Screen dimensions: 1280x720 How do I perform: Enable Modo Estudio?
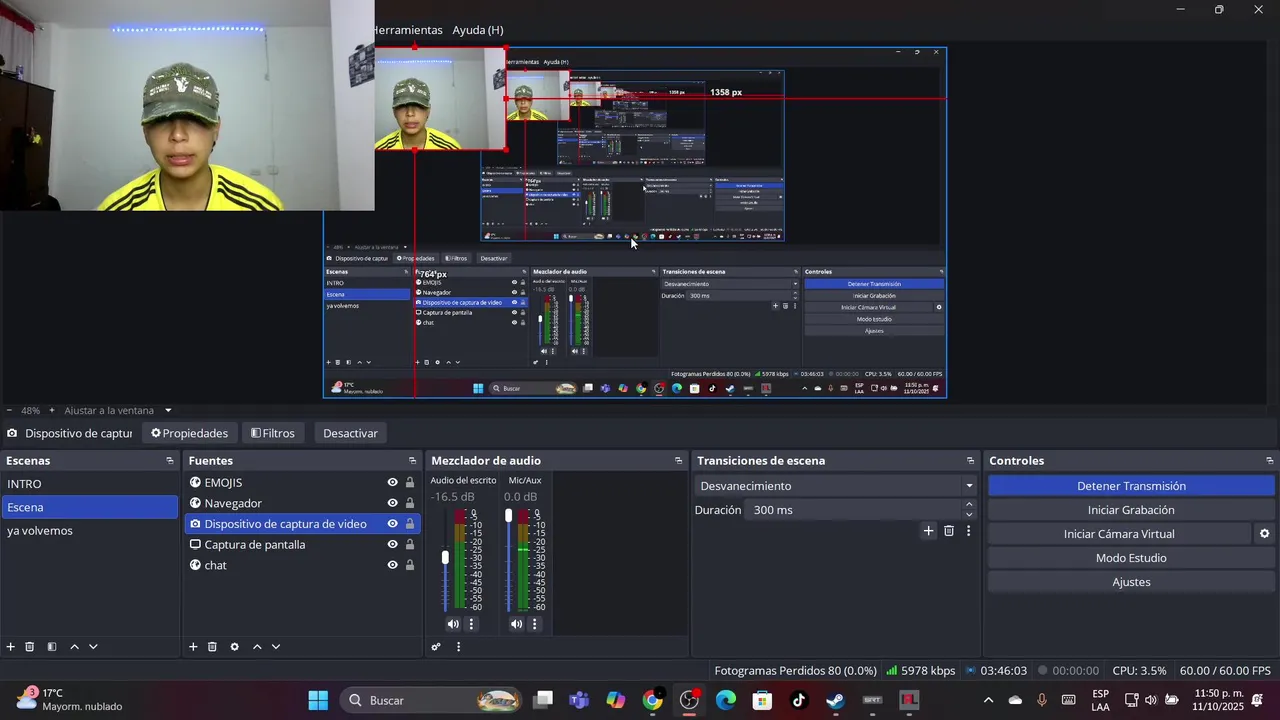coord(1131,558)
